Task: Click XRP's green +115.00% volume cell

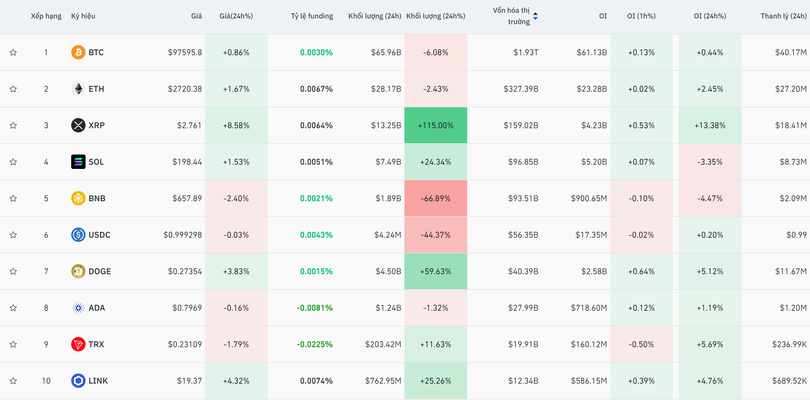Action: pyautogui.click(x=435, y=125)
